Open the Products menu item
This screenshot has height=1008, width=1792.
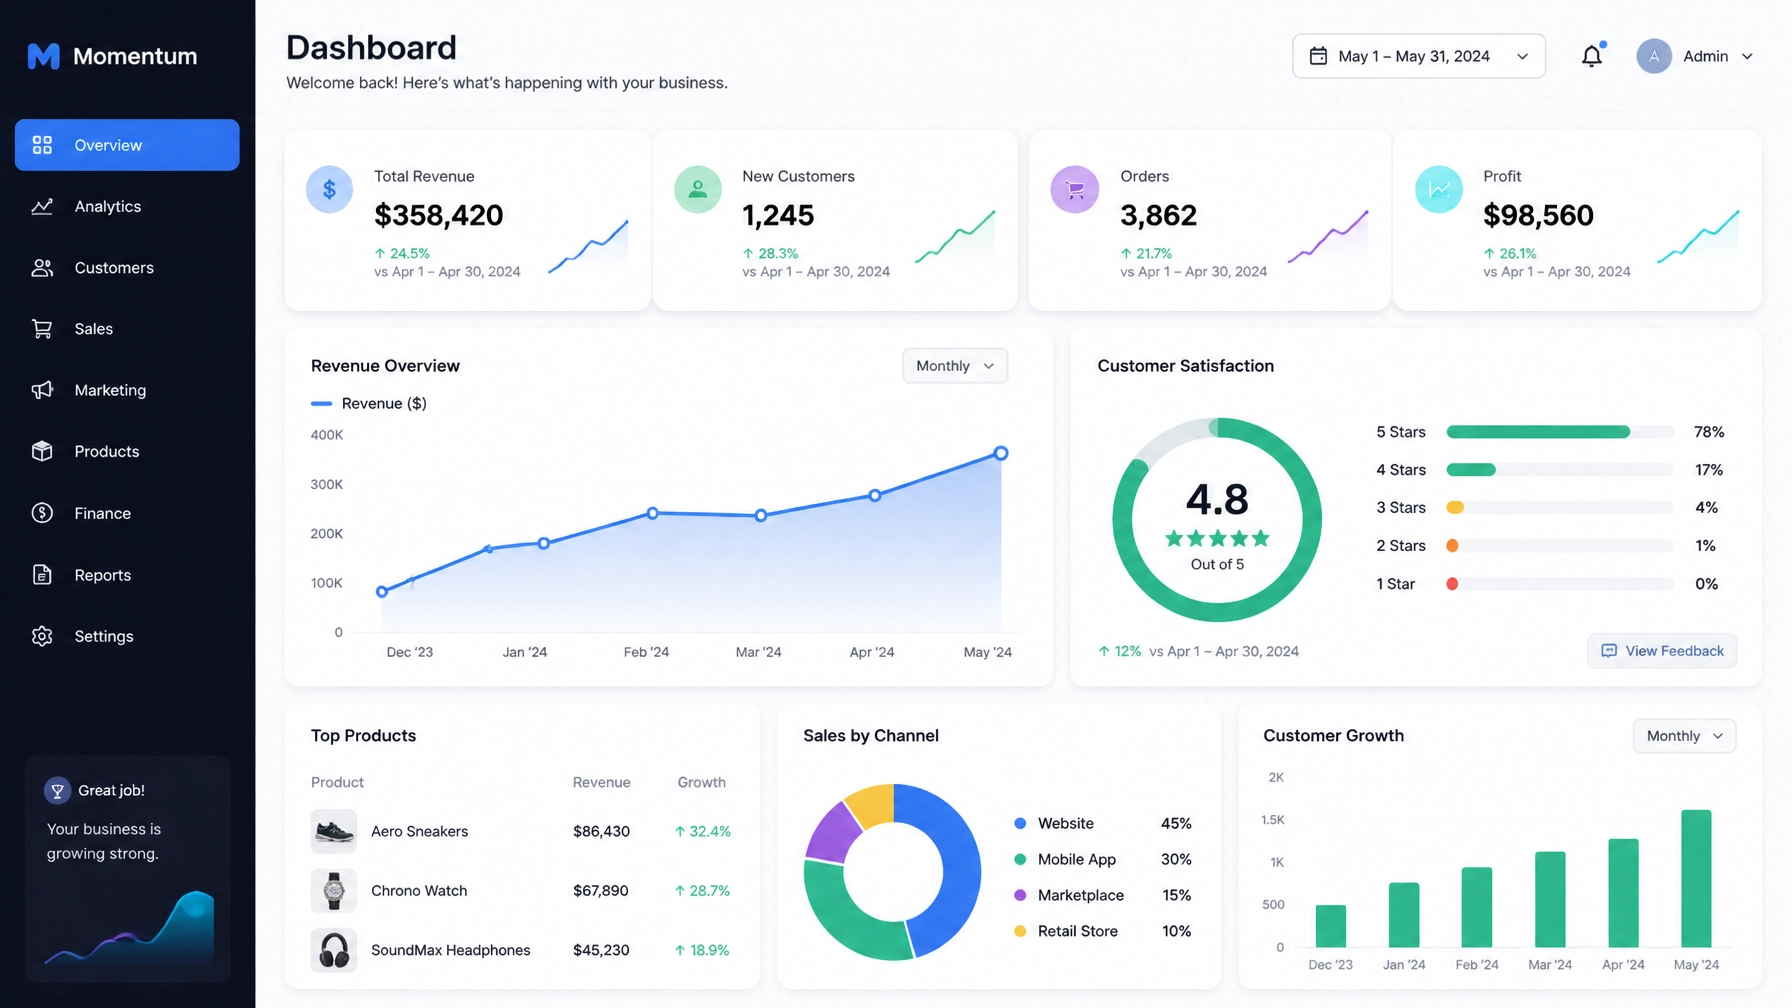(x=127, y=451)
